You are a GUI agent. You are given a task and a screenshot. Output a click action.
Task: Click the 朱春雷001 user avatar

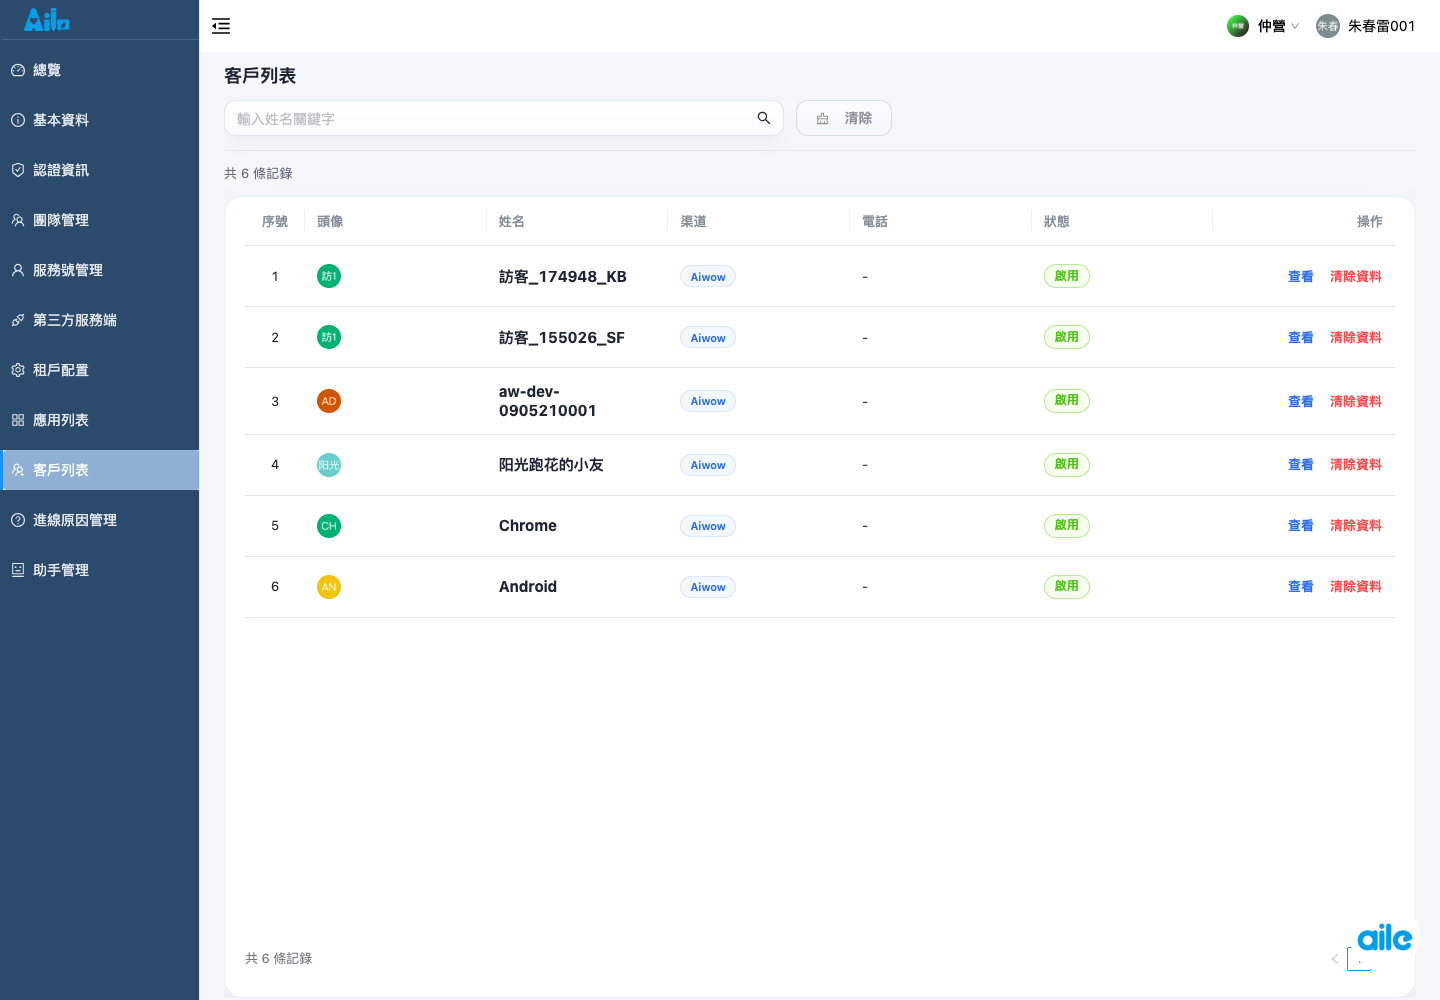click(1328, 26)
